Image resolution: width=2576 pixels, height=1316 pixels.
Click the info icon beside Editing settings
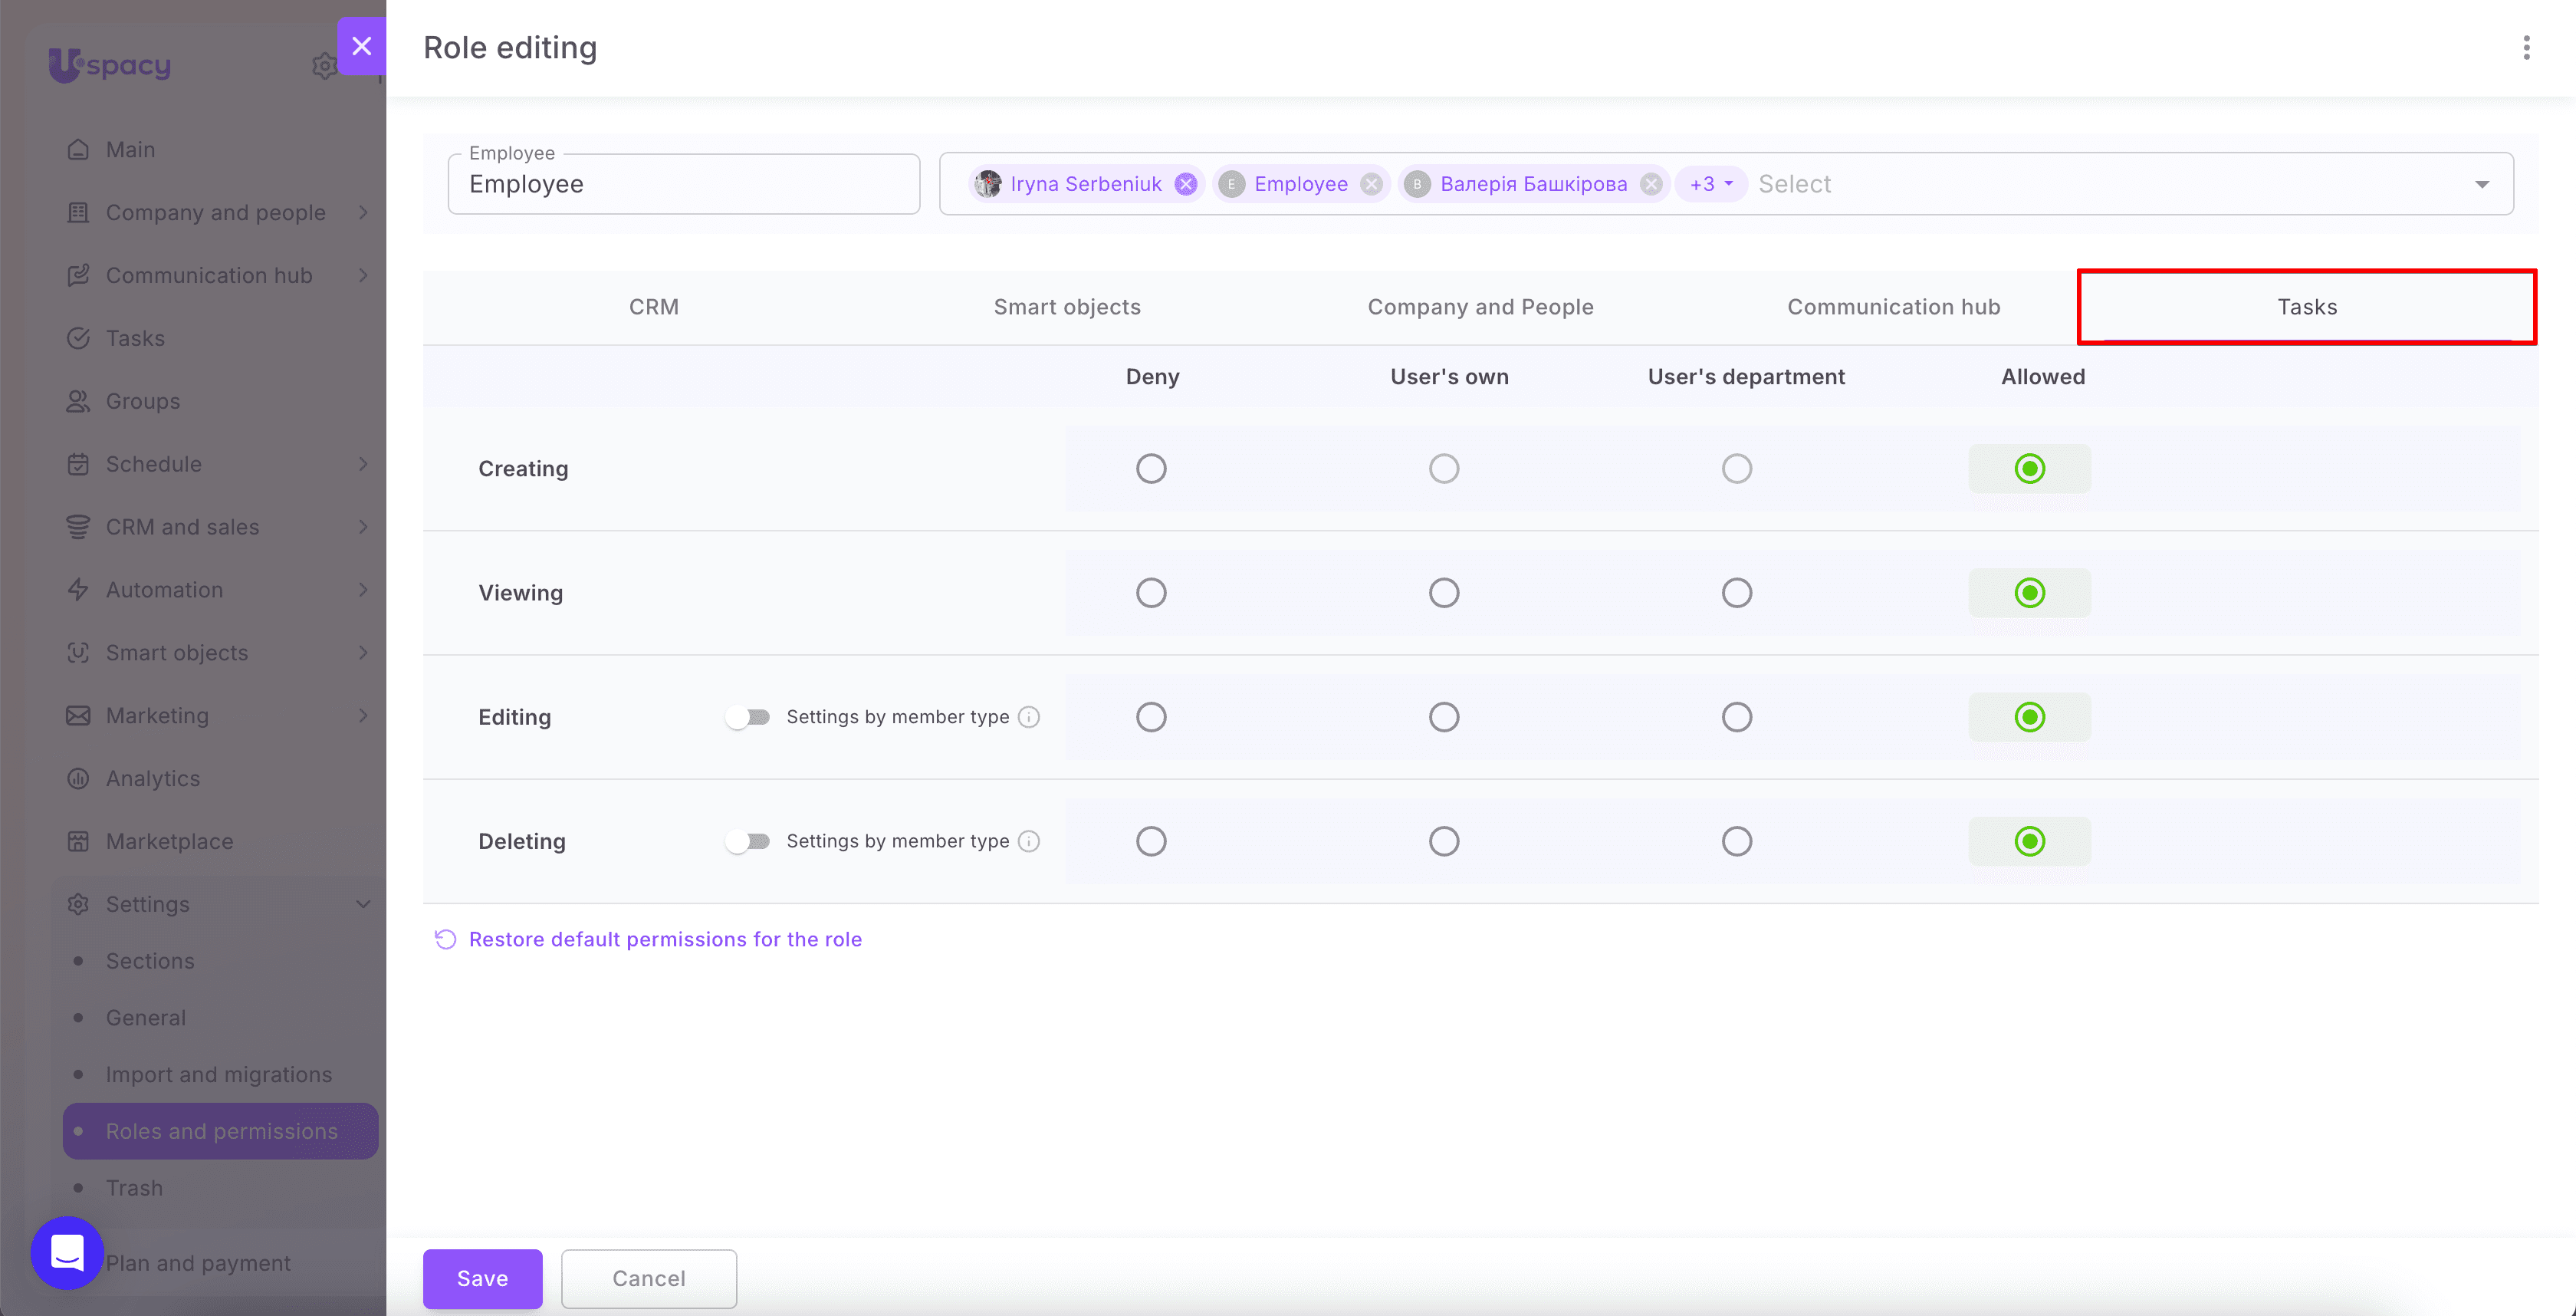point(1029,717)
